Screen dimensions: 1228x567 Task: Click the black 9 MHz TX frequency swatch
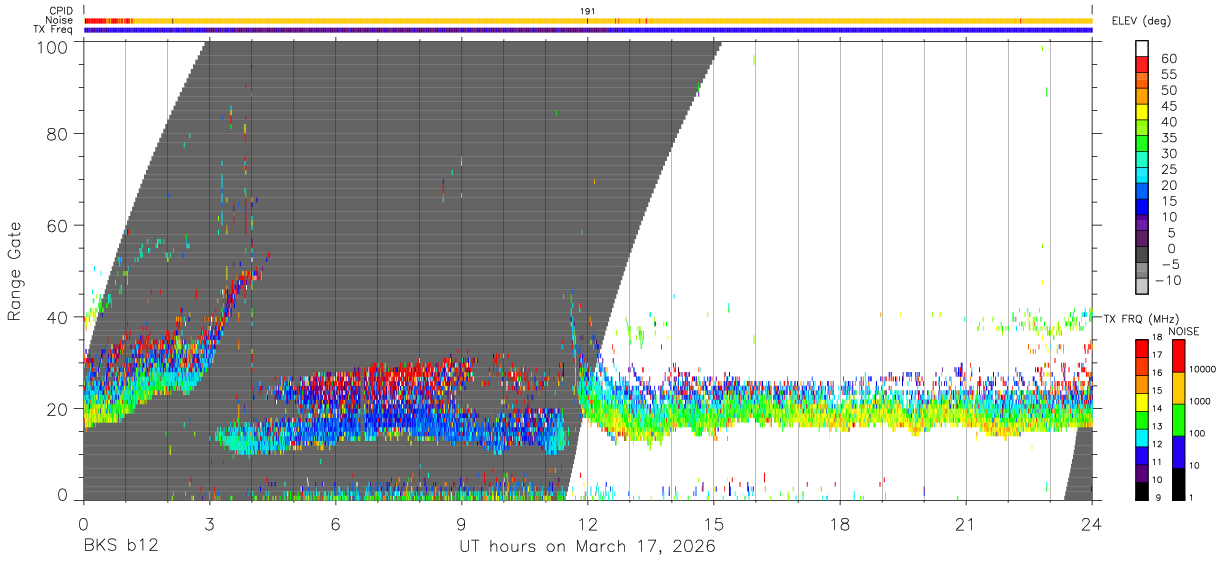(x=1142, y=492)
